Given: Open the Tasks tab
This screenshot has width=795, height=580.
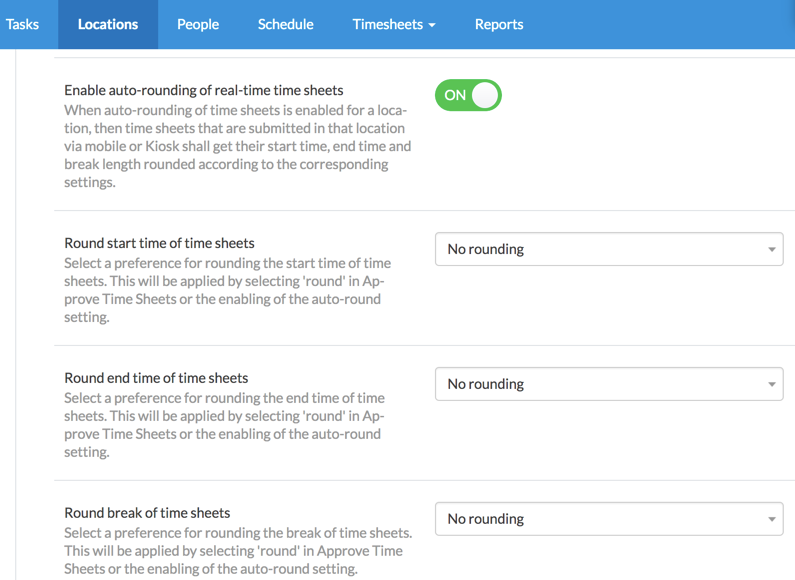Looking at the screenshot, I should pos(22,24).
